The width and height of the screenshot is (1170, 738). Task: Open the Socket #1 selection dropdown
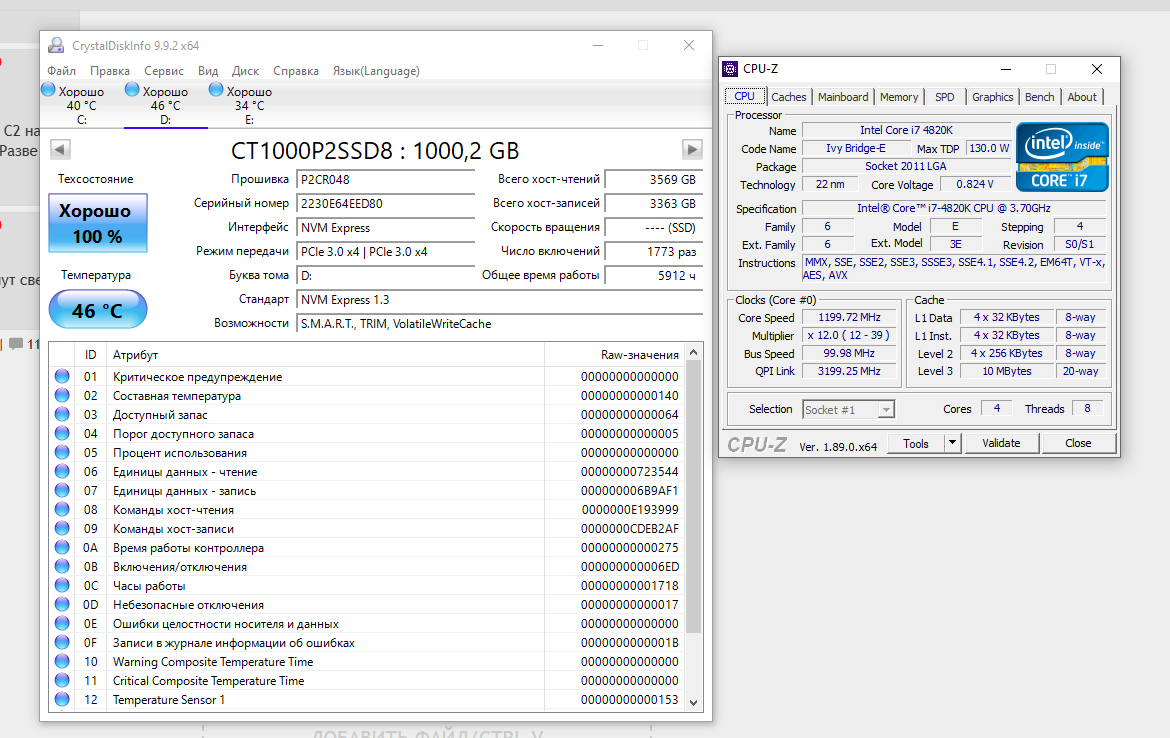point(848,410)
